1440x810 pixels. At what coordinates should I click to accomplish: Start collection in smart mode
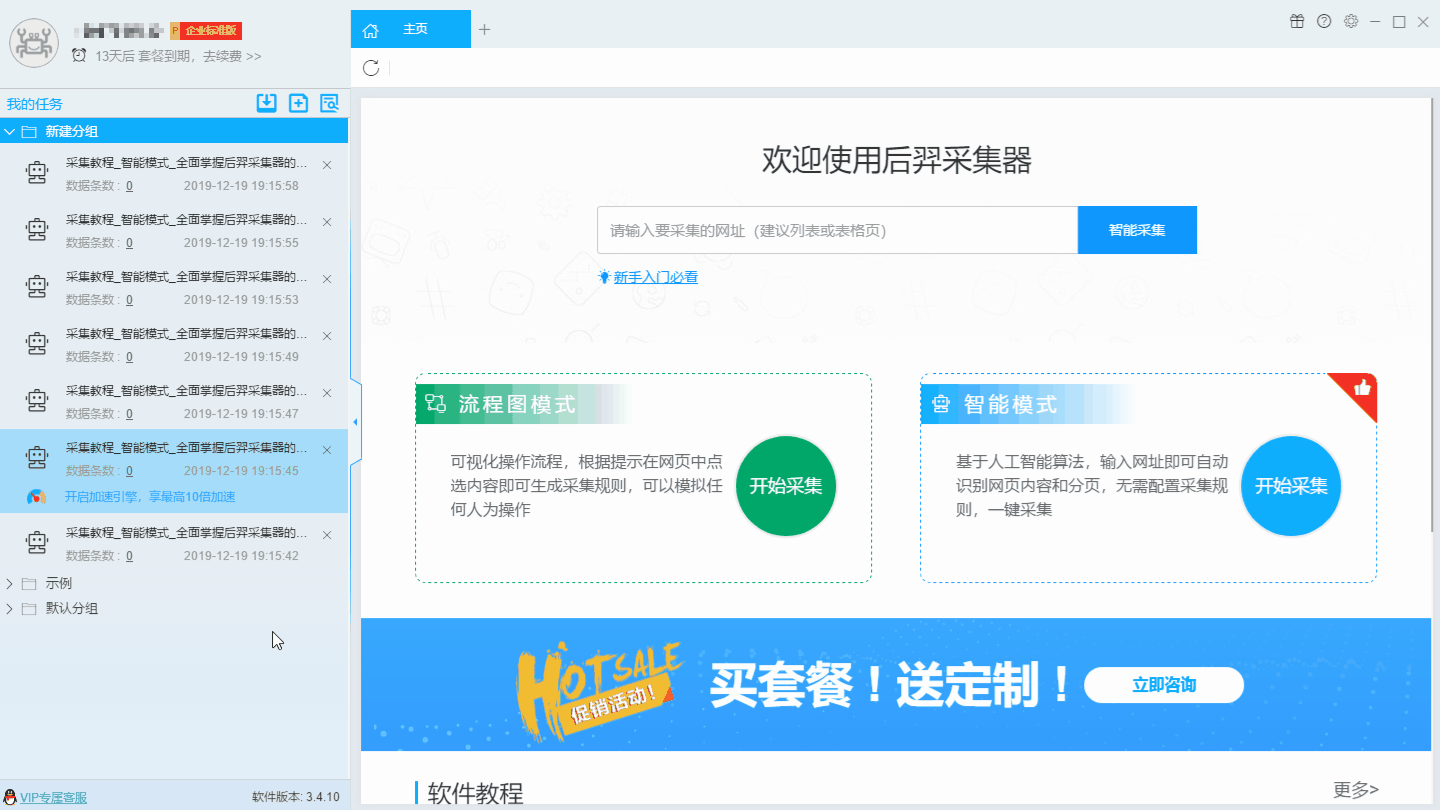click(1291, 486)
